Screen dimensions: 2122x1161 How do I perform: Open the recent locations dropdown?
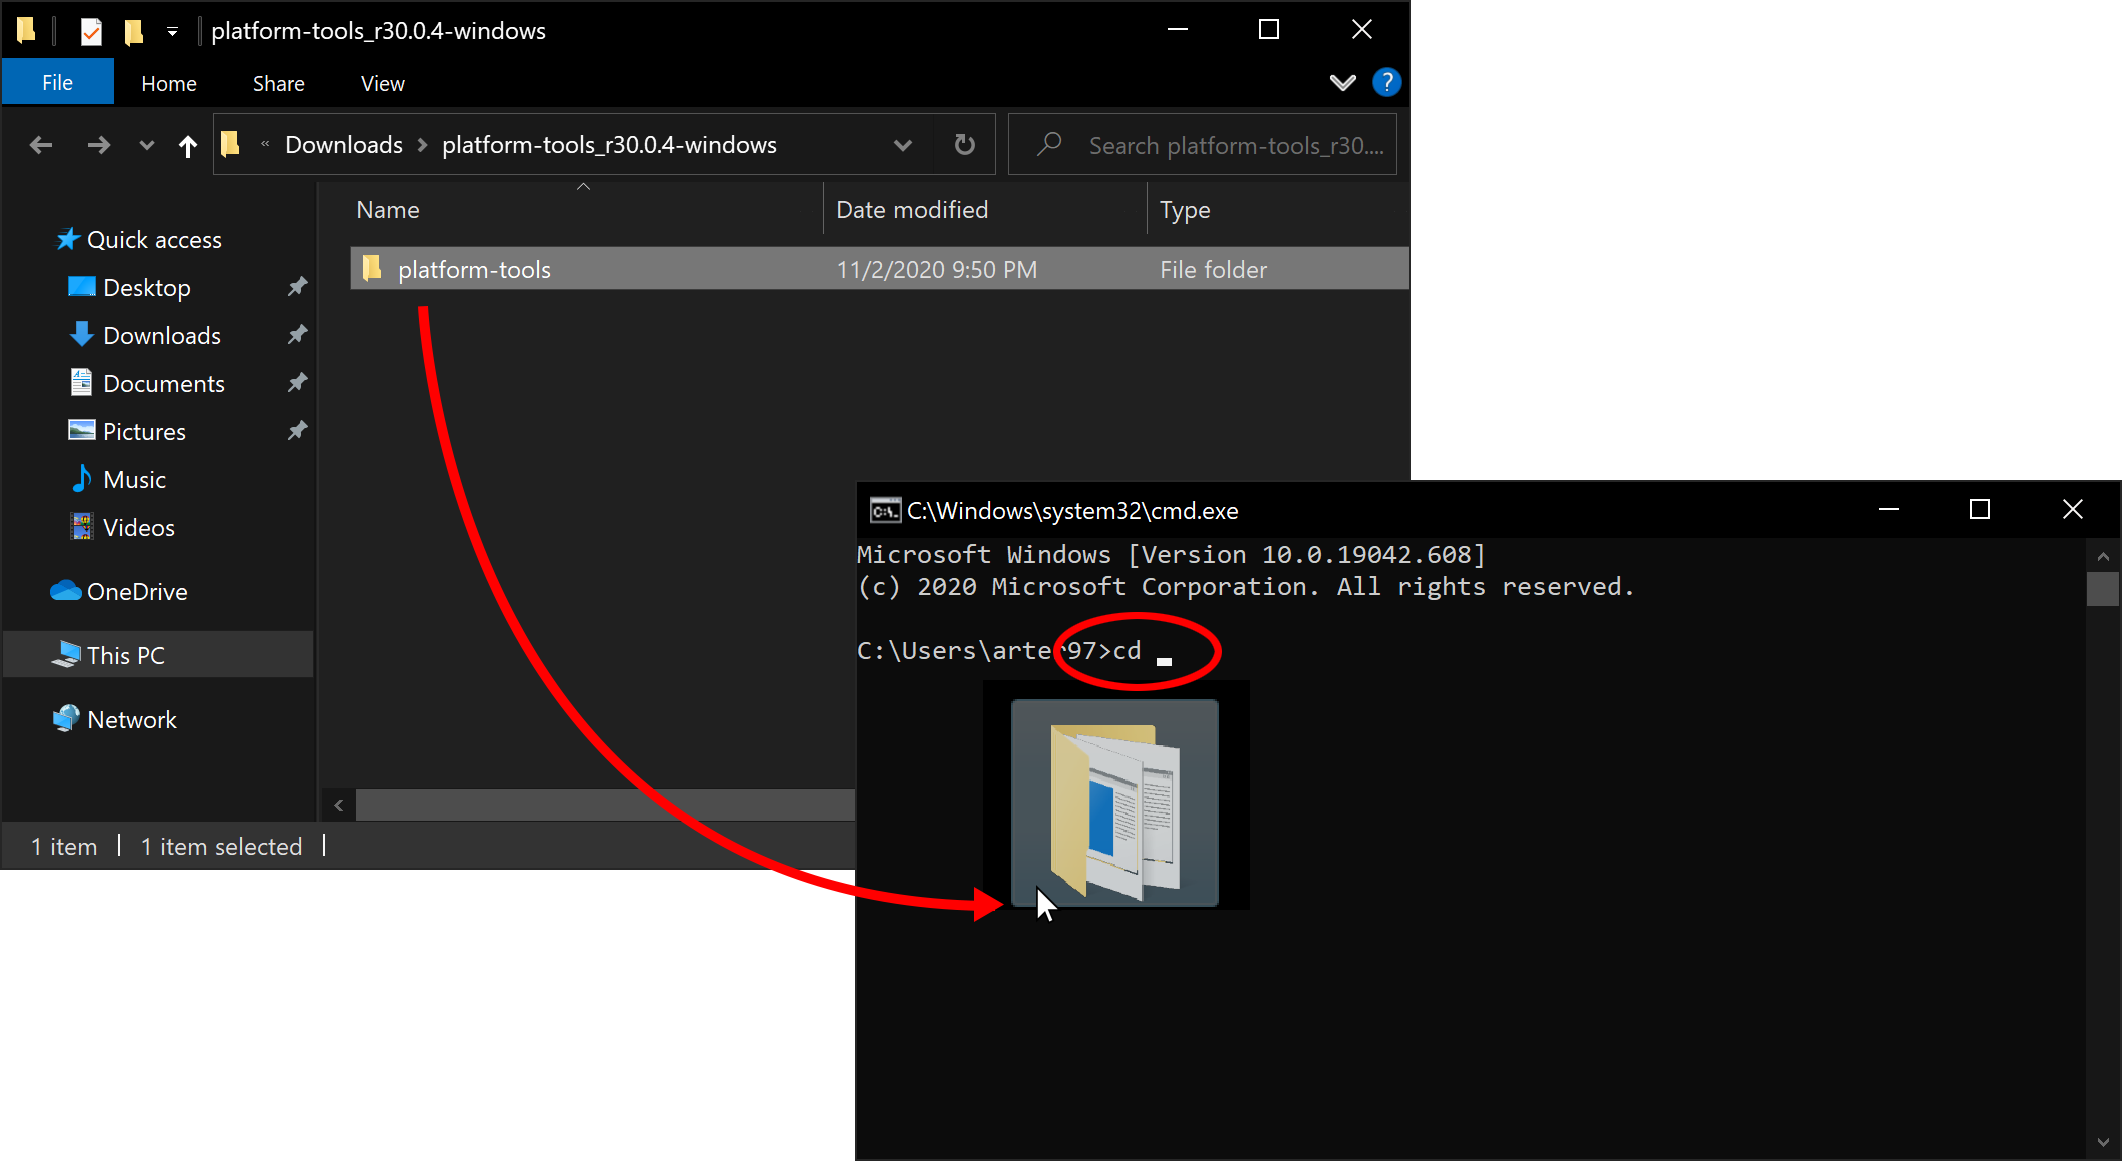point(147,146)
